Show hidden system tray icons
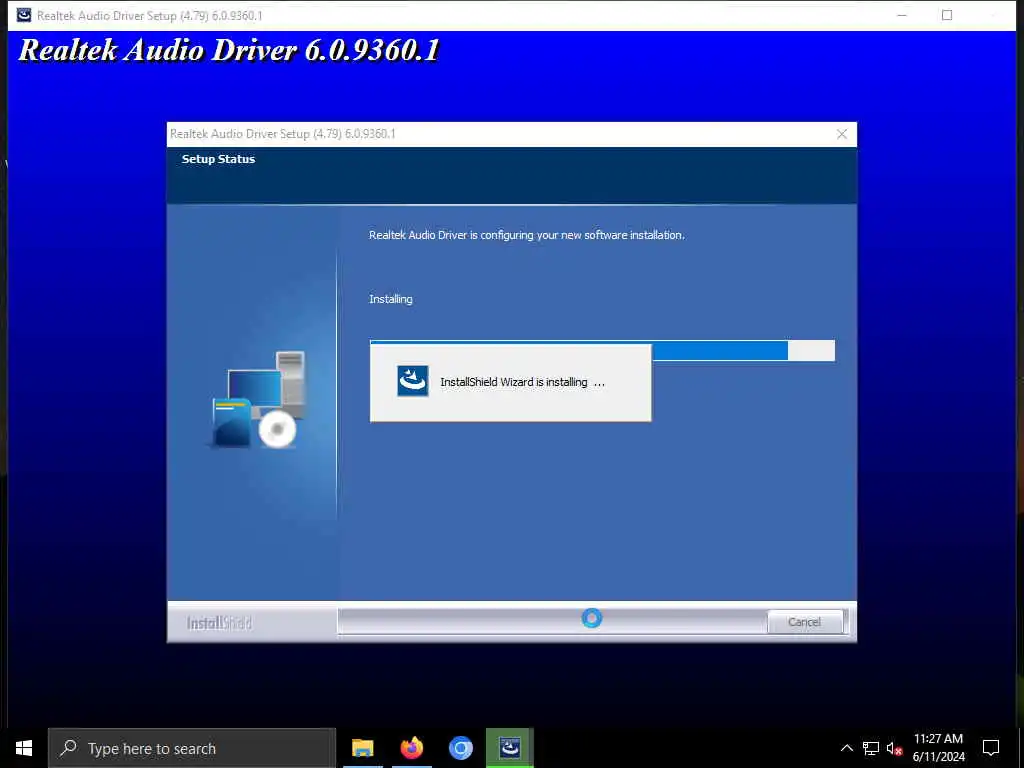This screenshot has width=1024, height=768. (x=846, y=748)
